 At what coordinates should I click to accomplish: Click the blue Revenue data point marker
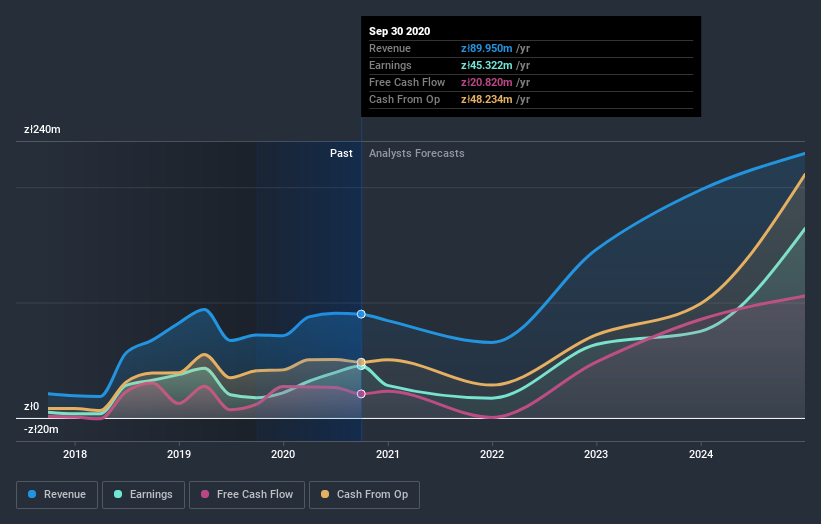[x=361, y=314]
